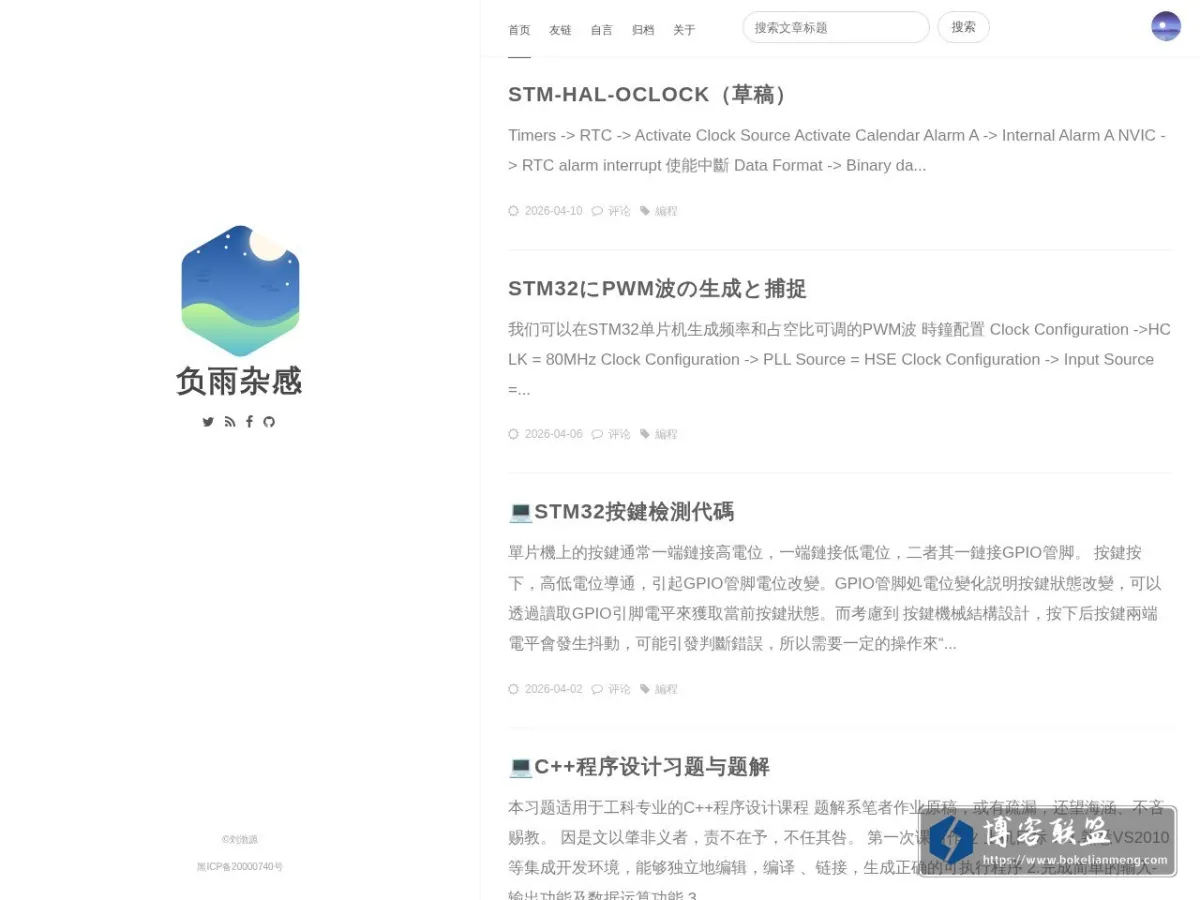1200x900 pixels.
Task: Click excerpt starting 我们可以在STM32单片机
Action: (x=839, y=359)
